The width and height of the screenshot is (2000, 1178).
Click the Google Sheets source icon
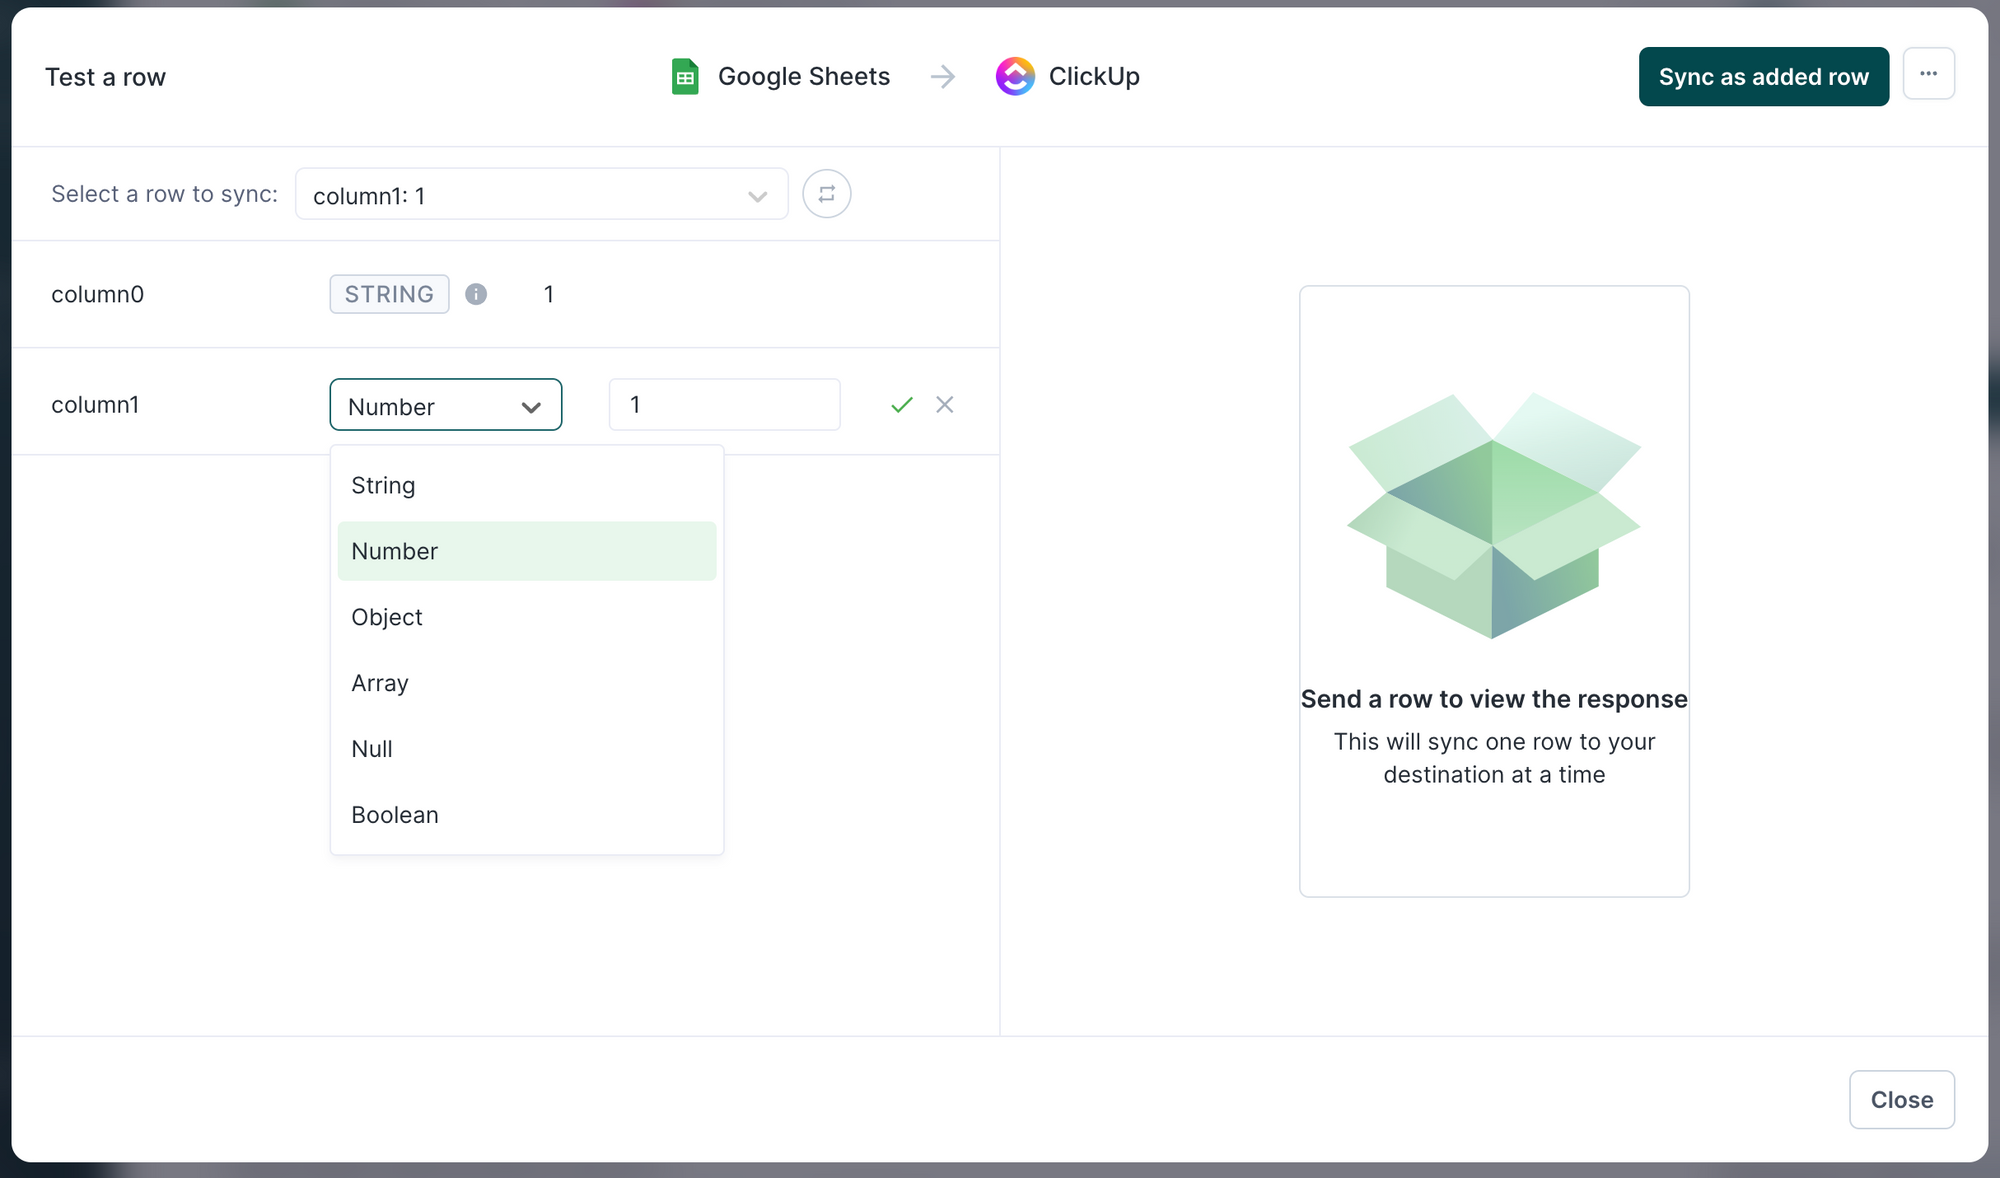[x=685, y=77]
